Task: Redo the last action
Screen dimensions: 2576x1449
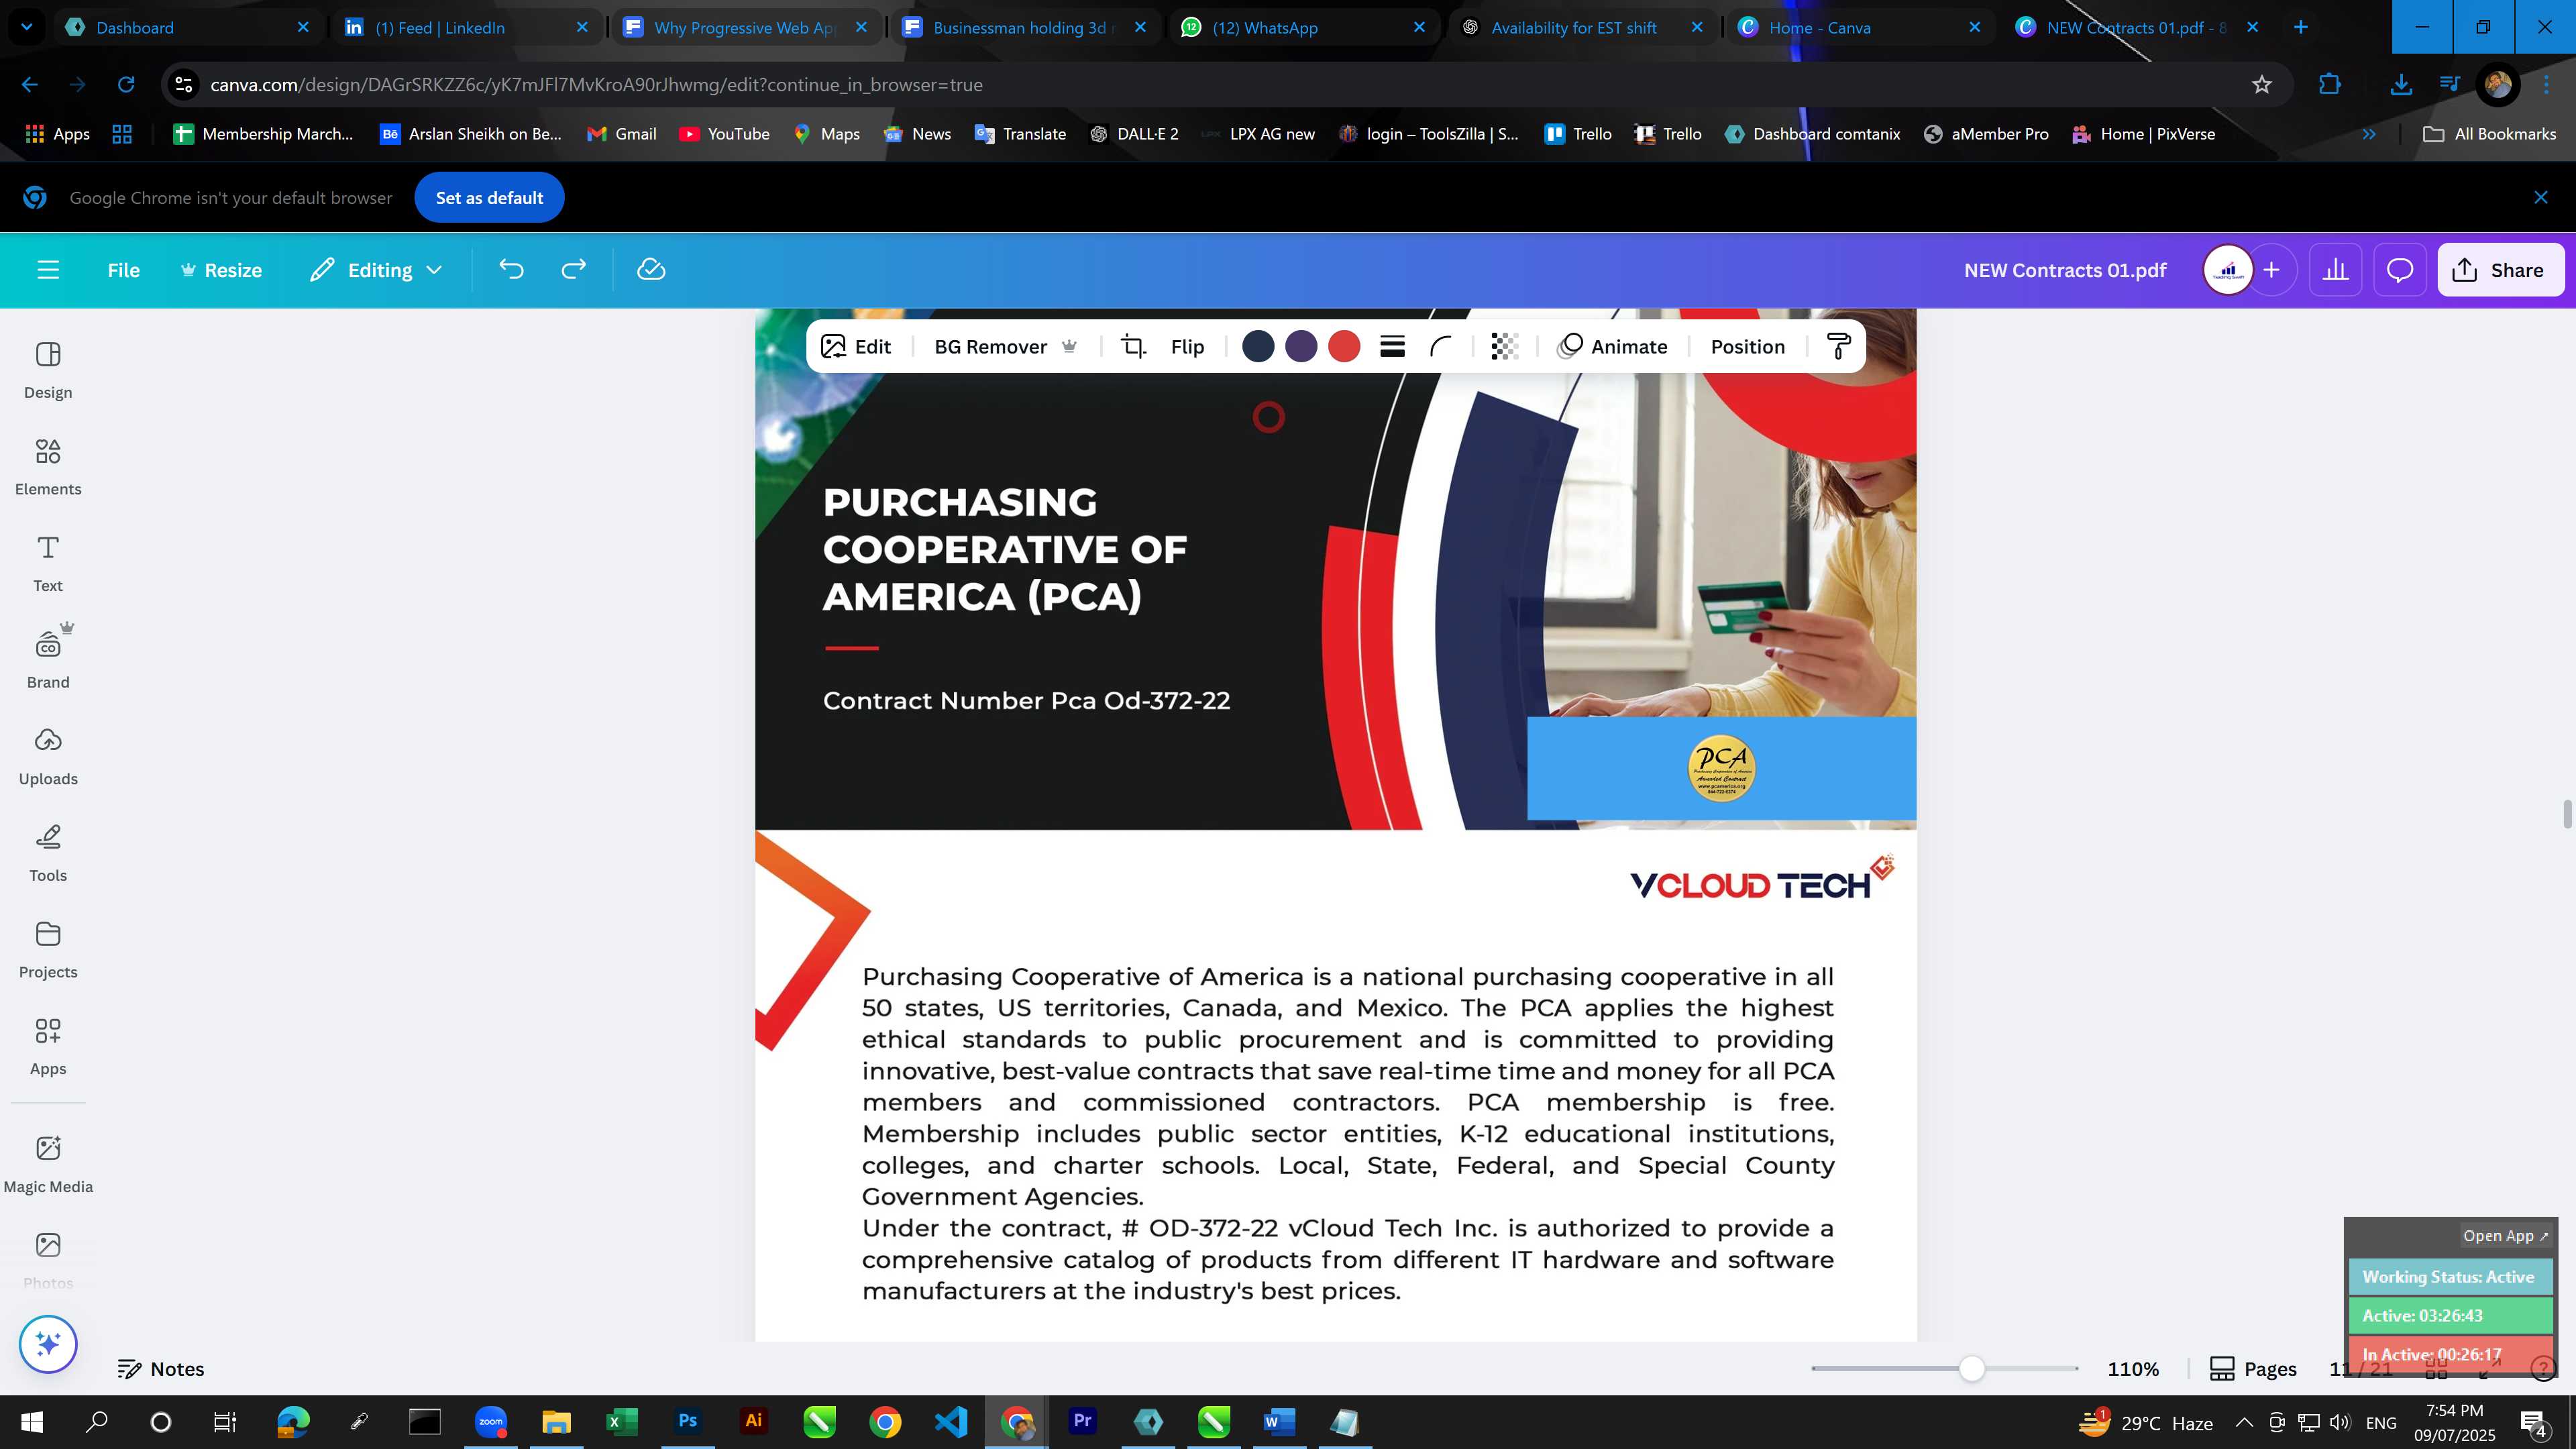Action: point(573,270)
